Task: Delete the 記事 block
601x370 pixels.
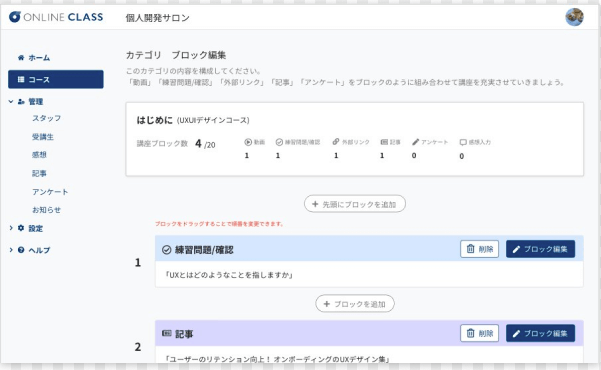Action: (x=479, y=333)
